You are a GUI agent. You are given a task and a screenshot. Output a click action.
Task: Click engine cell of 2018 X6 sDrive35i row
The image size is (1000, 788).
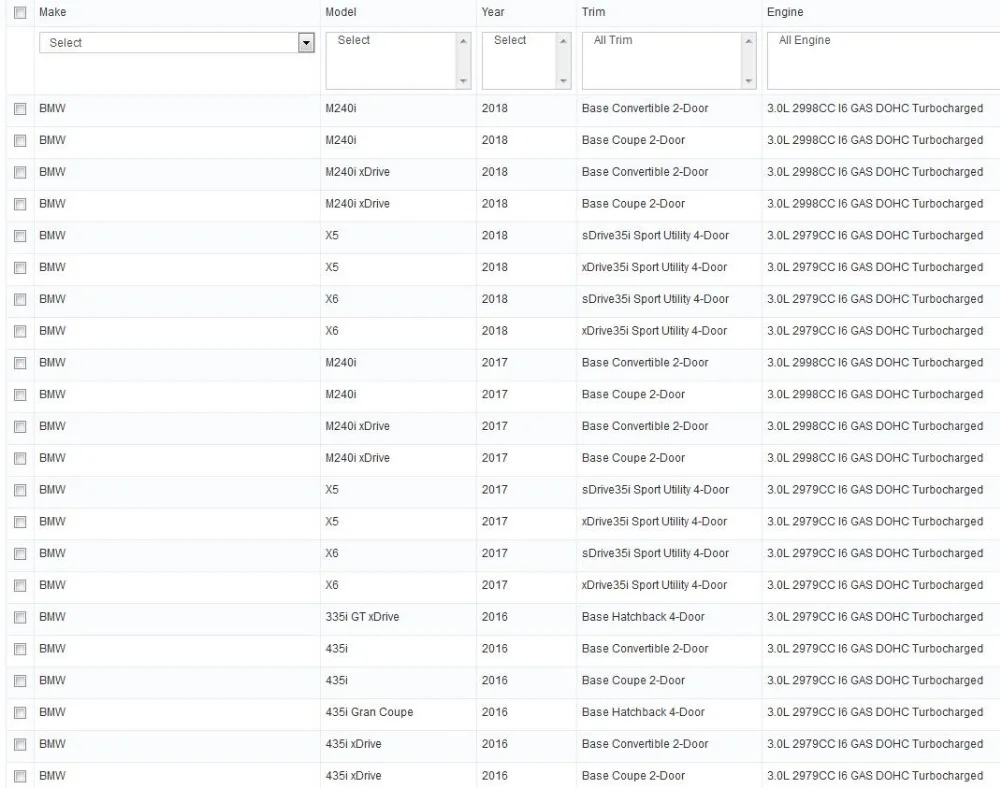[874, 299]
